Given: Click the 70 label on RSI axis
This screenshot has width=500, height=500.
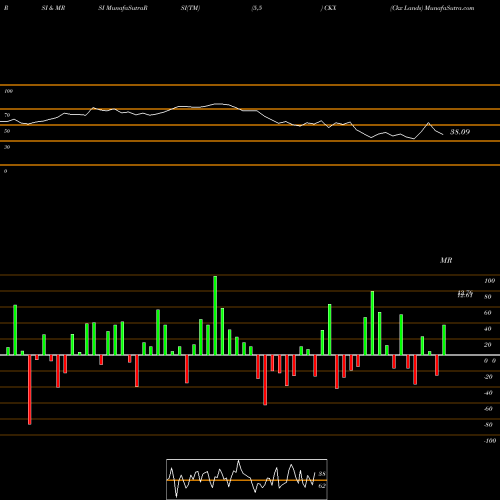Looking at the screenshot, I should [7, 115].
